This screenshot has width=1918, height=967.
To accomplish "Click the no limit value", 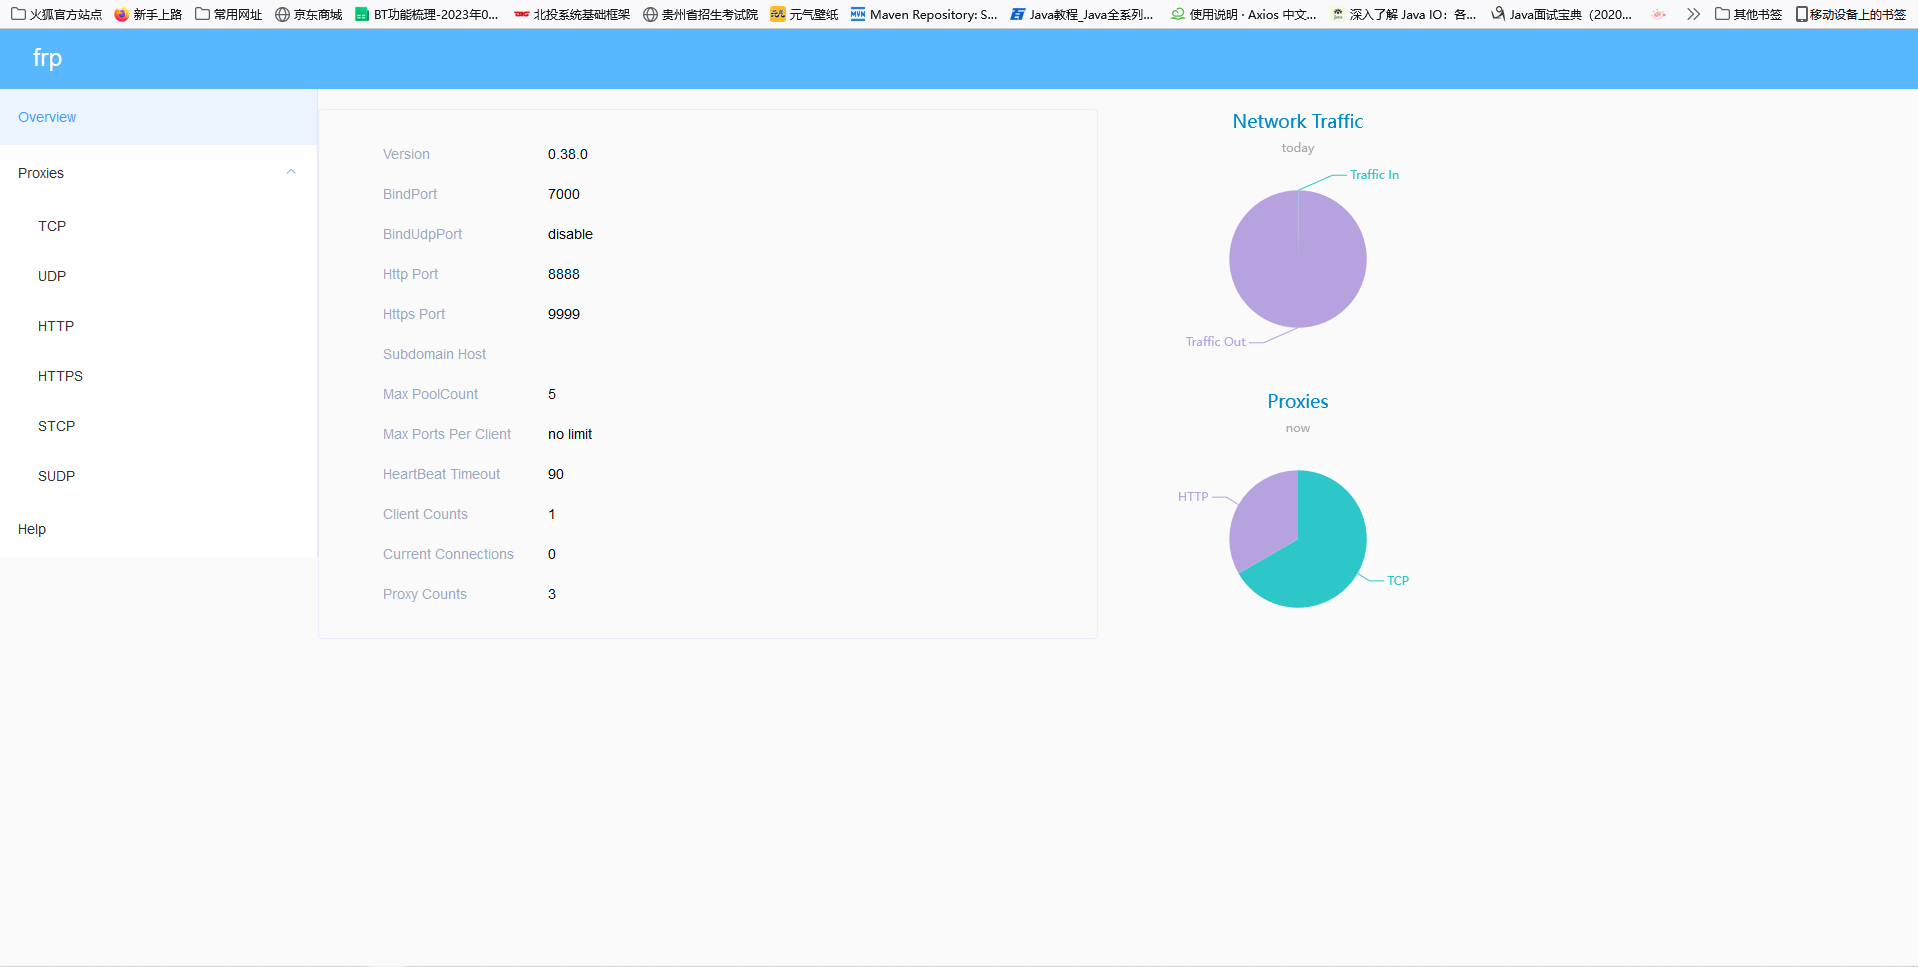I will [570, 434].
